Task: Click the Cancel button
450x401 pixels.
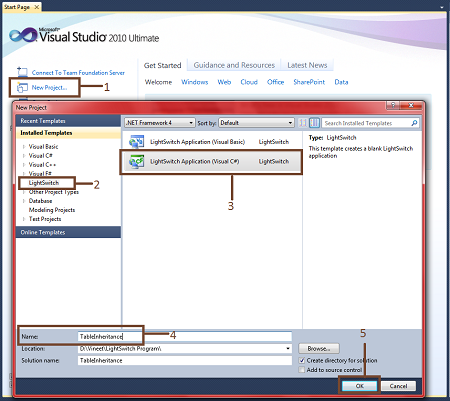Action: [x=398, y=386]
